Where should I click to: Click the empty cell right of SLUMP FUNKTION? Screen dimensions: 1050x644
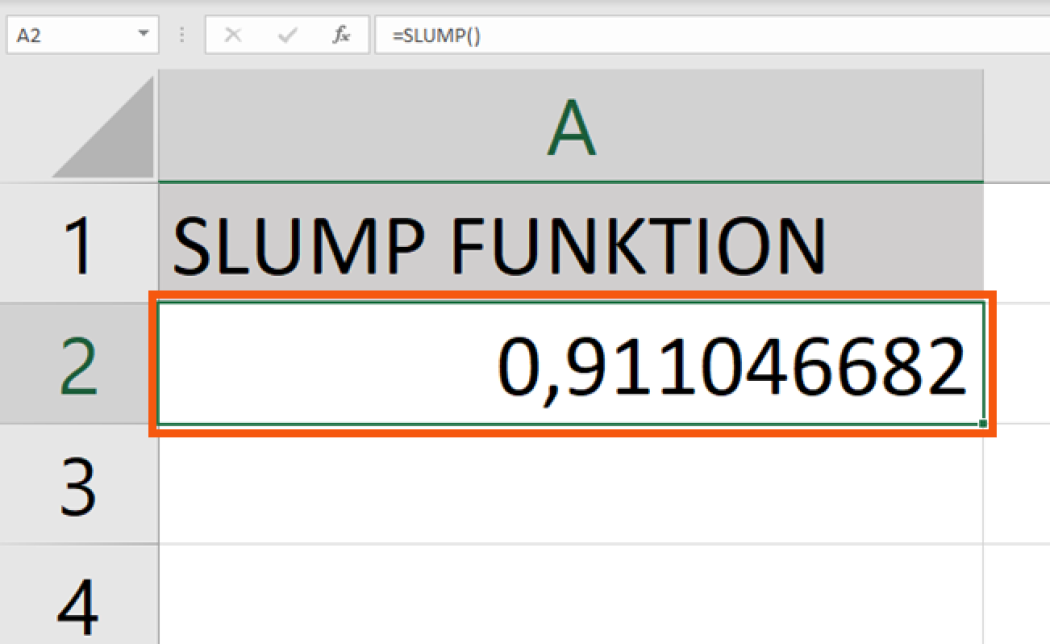(1017, 244)
